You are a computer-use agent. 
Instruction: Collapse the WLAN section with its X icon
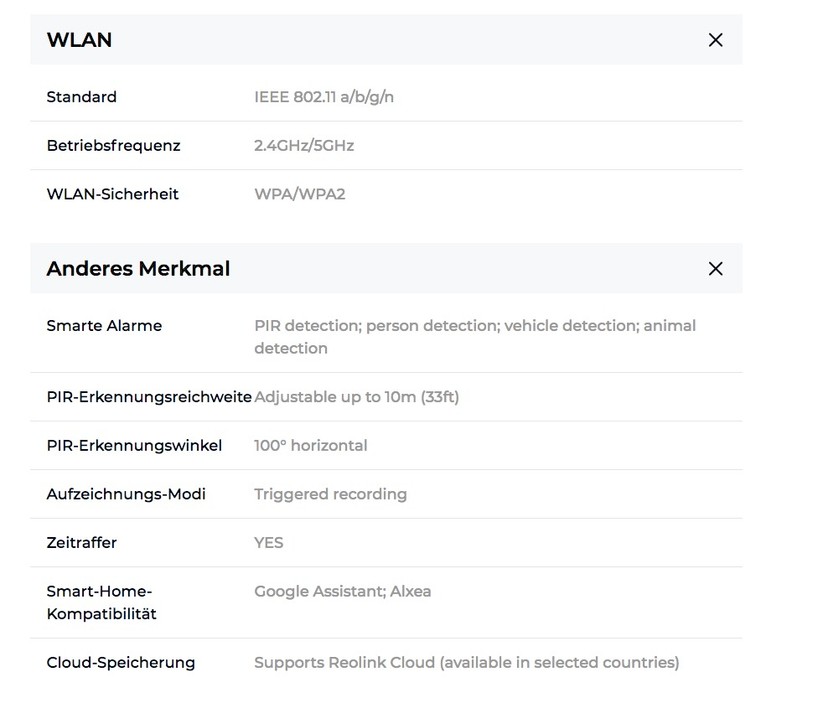click(x=715, y=40)
